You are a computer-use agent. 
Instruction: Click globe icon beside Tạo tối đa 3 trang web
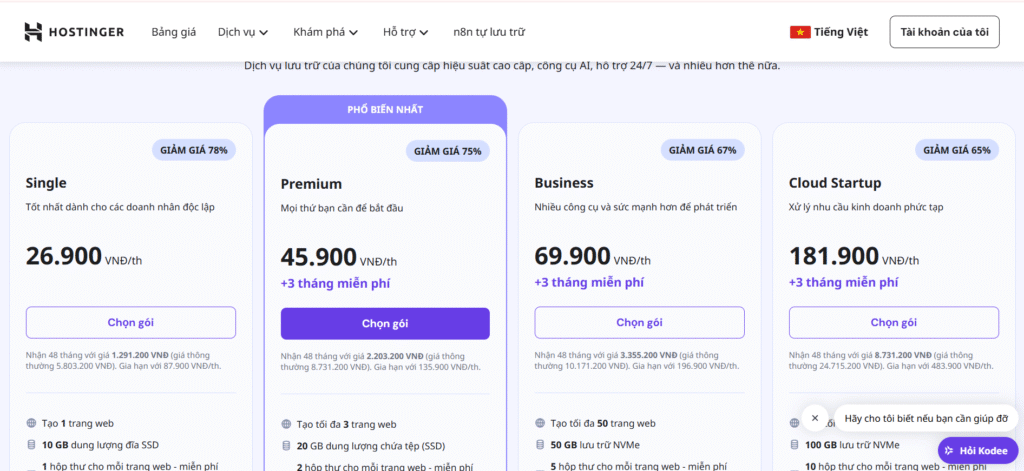(286, 424)
